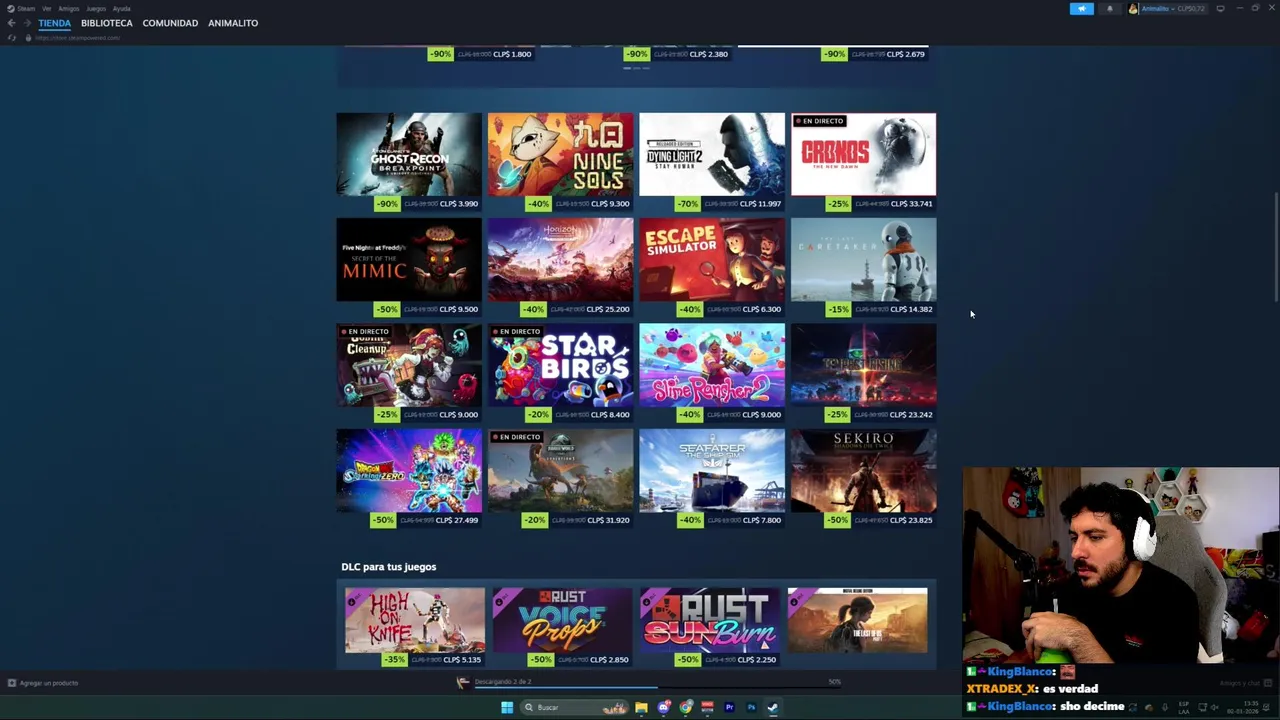Open the Windows Start button
Image resolution: width=1280 pixels, height=720 pixels.
tap(507, 708)
